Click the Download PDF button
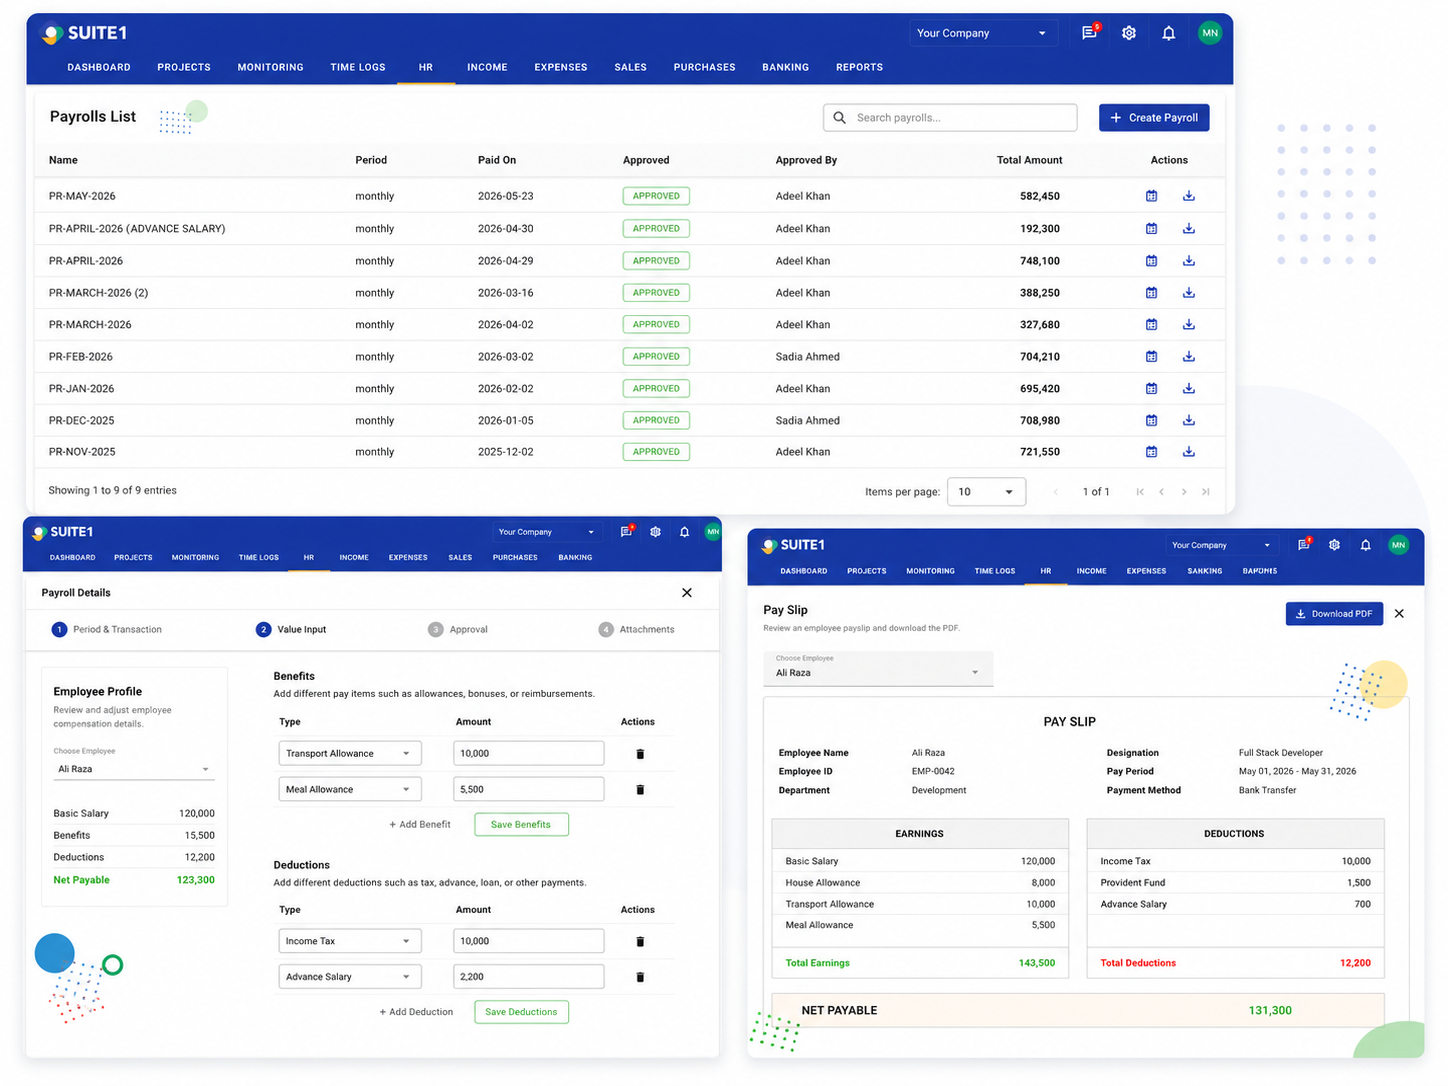Screen dimensions: 1448x1086 (1334, 614)
